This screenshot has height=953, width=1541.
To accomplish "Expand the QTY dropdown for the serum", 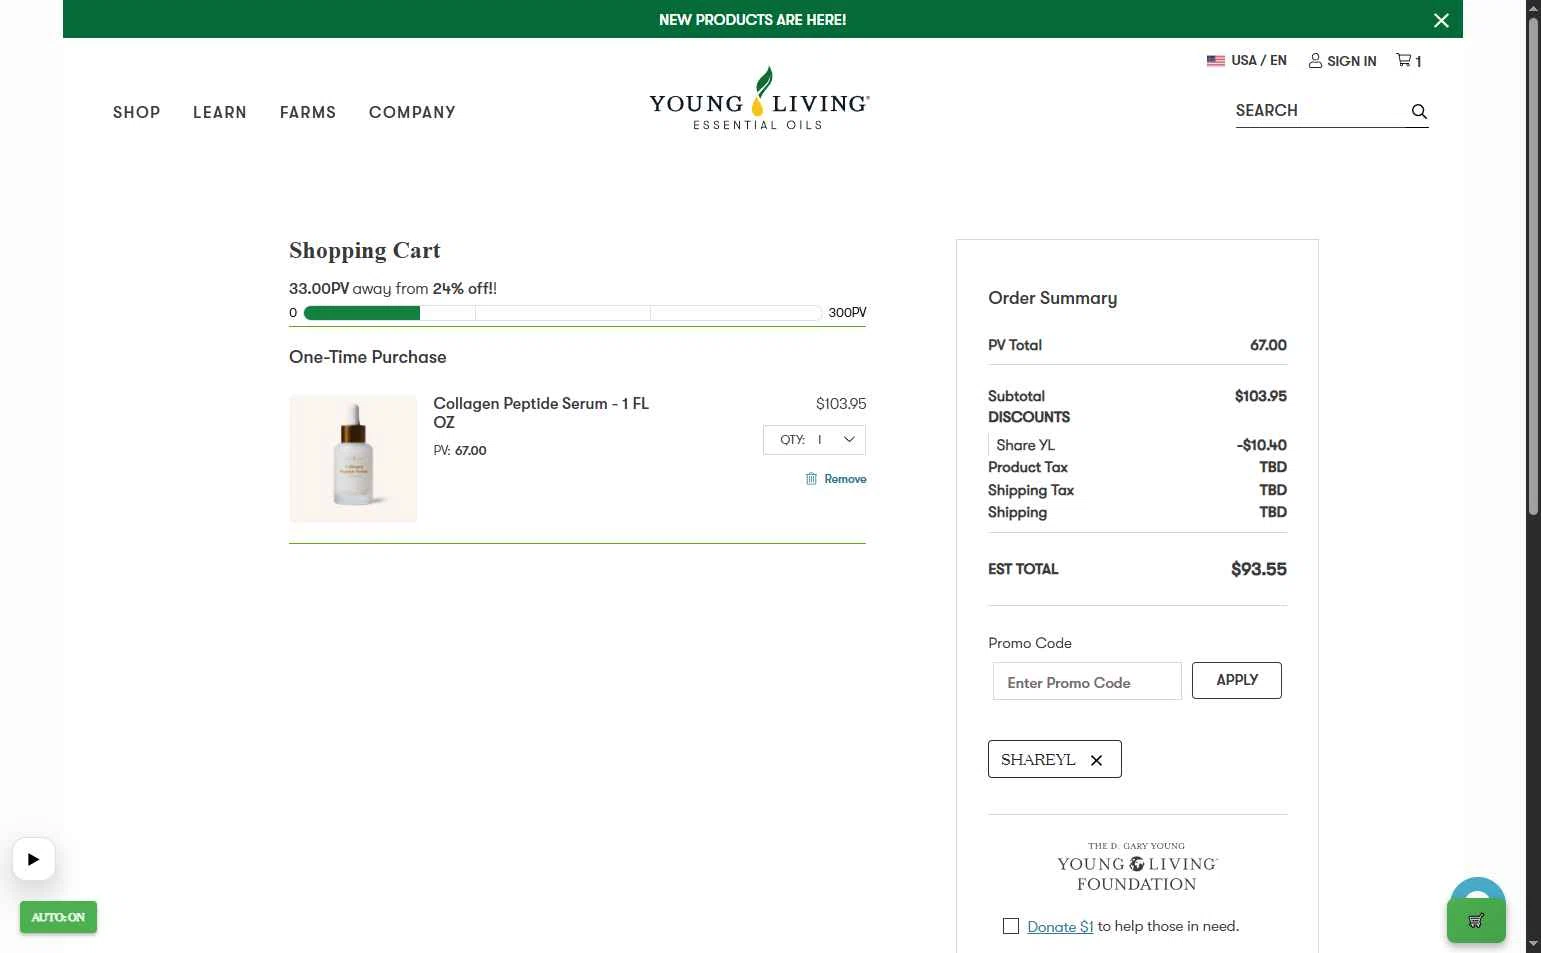I will pyautogui.click(x=814, y=440).
